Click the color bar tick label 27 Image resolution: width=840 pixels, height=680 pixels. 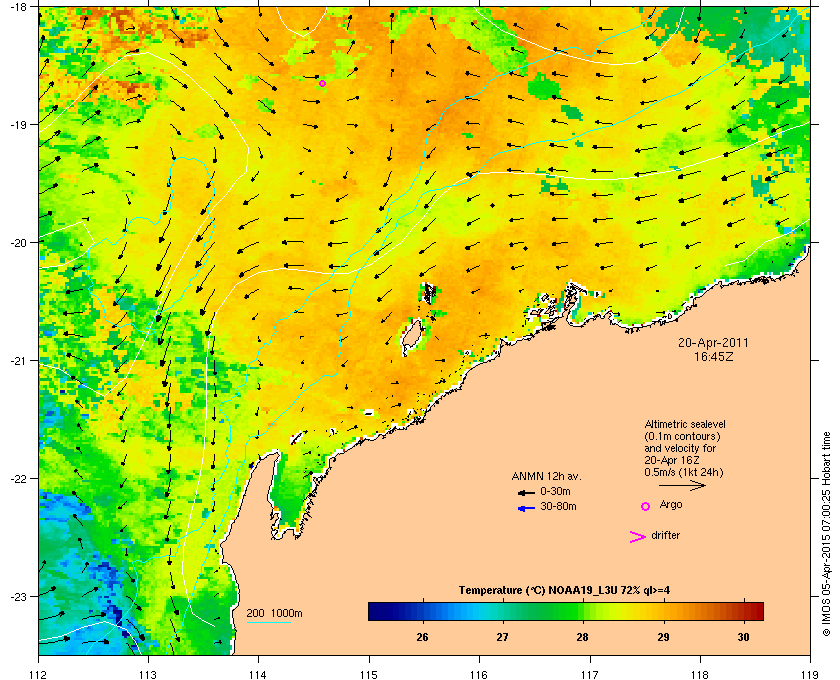[502, 637]
